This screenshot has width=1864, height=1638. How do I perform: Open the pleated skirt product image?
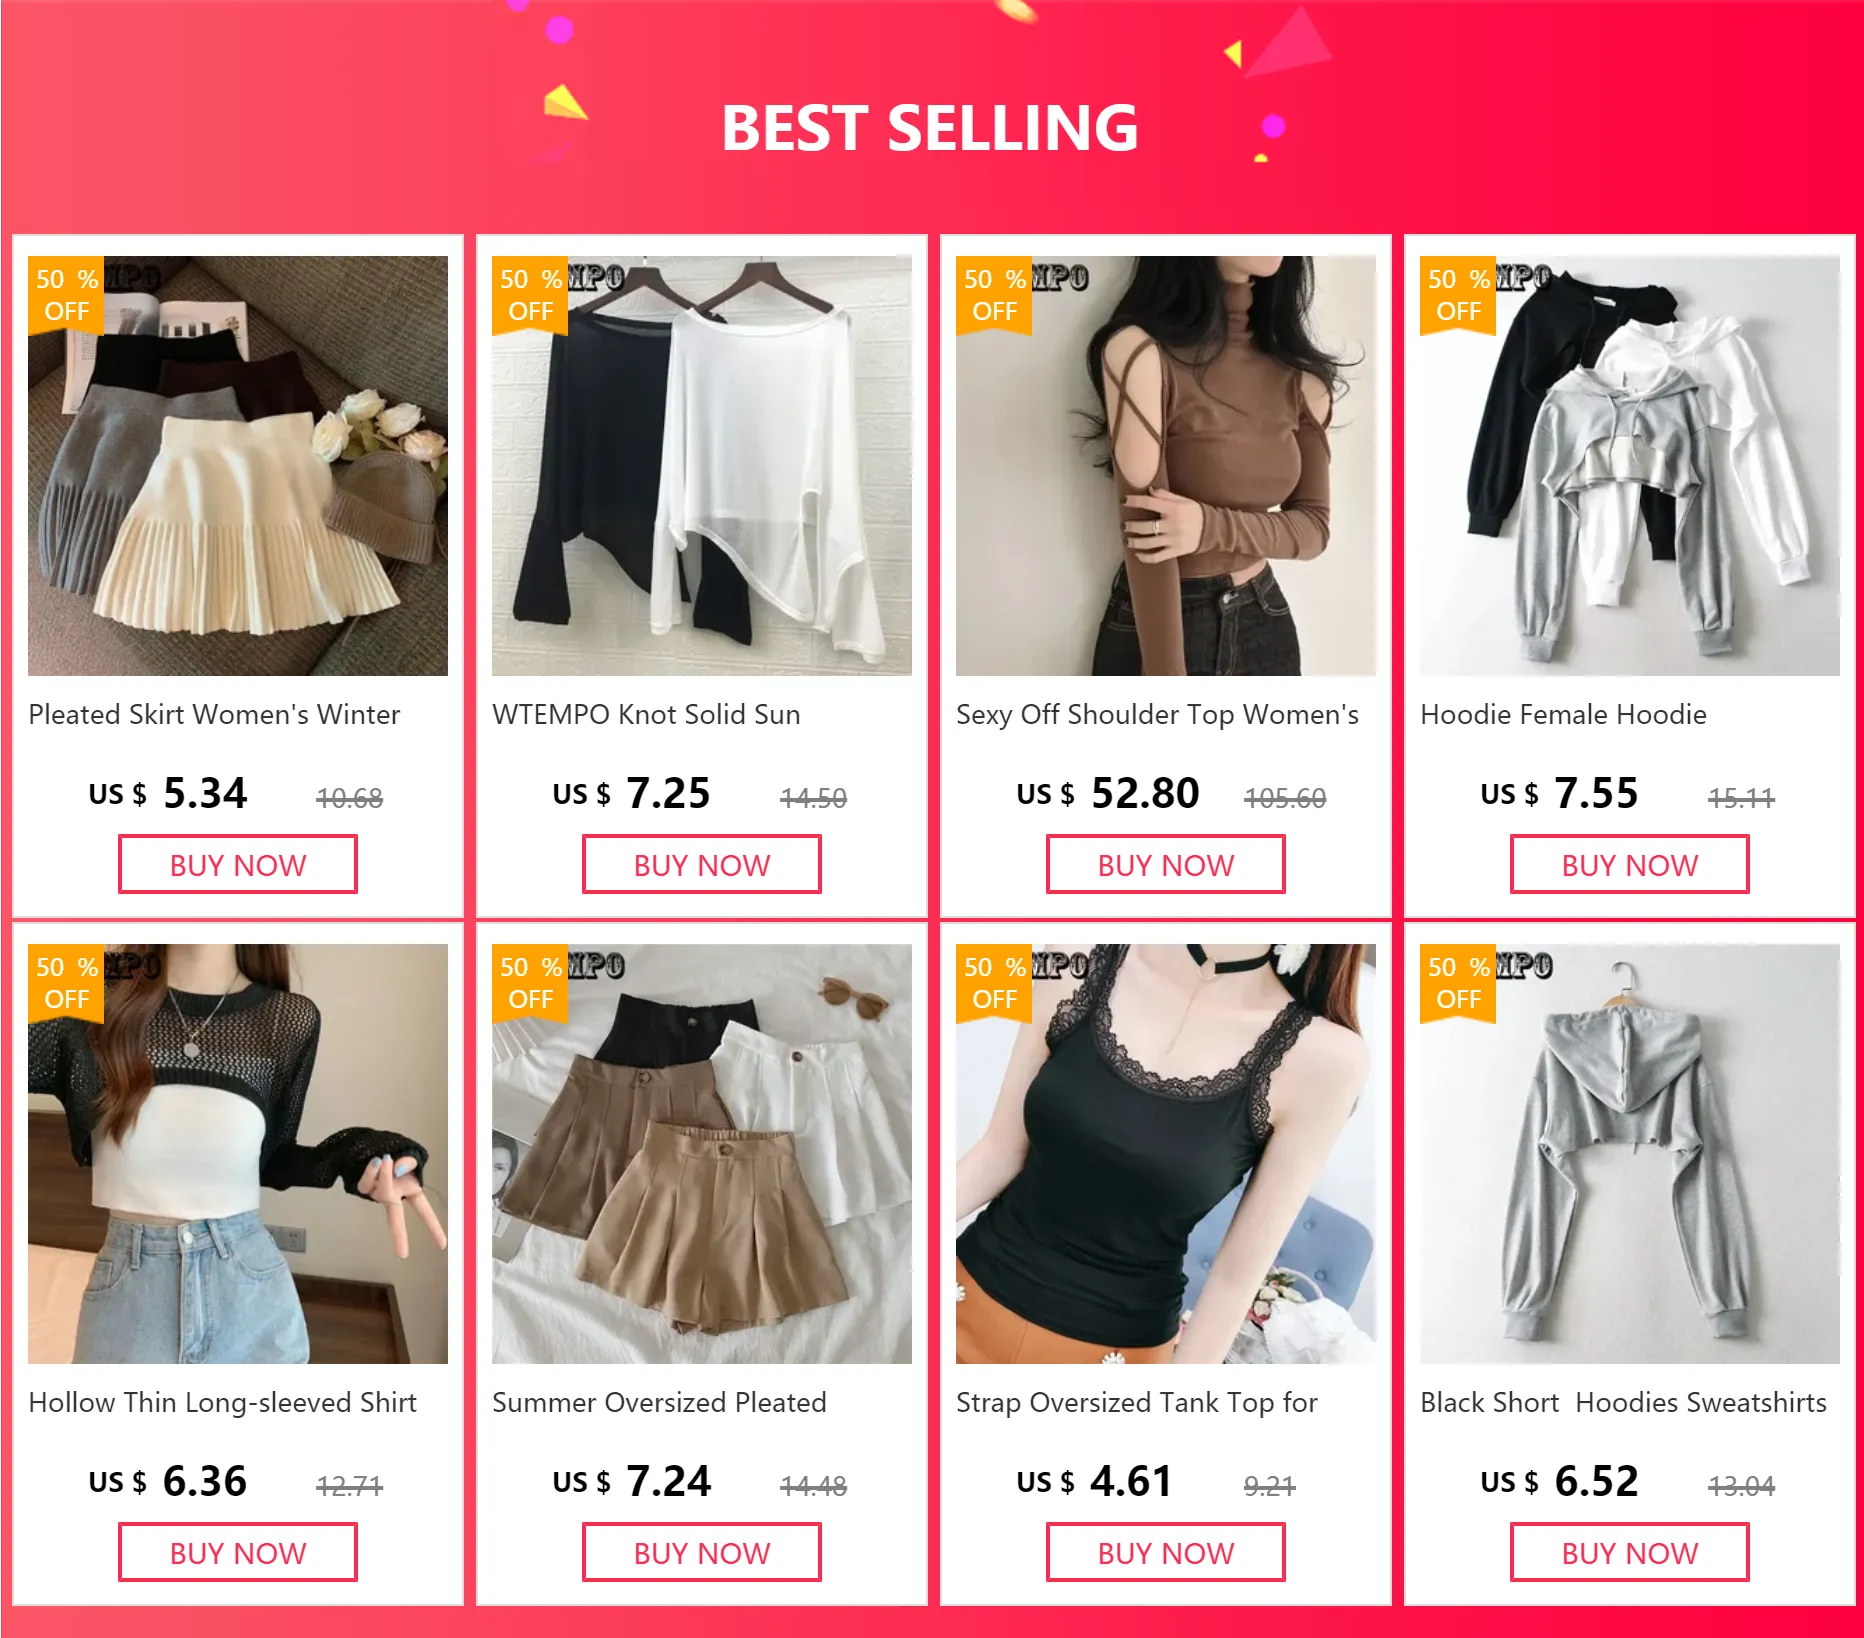coord(238,466)
